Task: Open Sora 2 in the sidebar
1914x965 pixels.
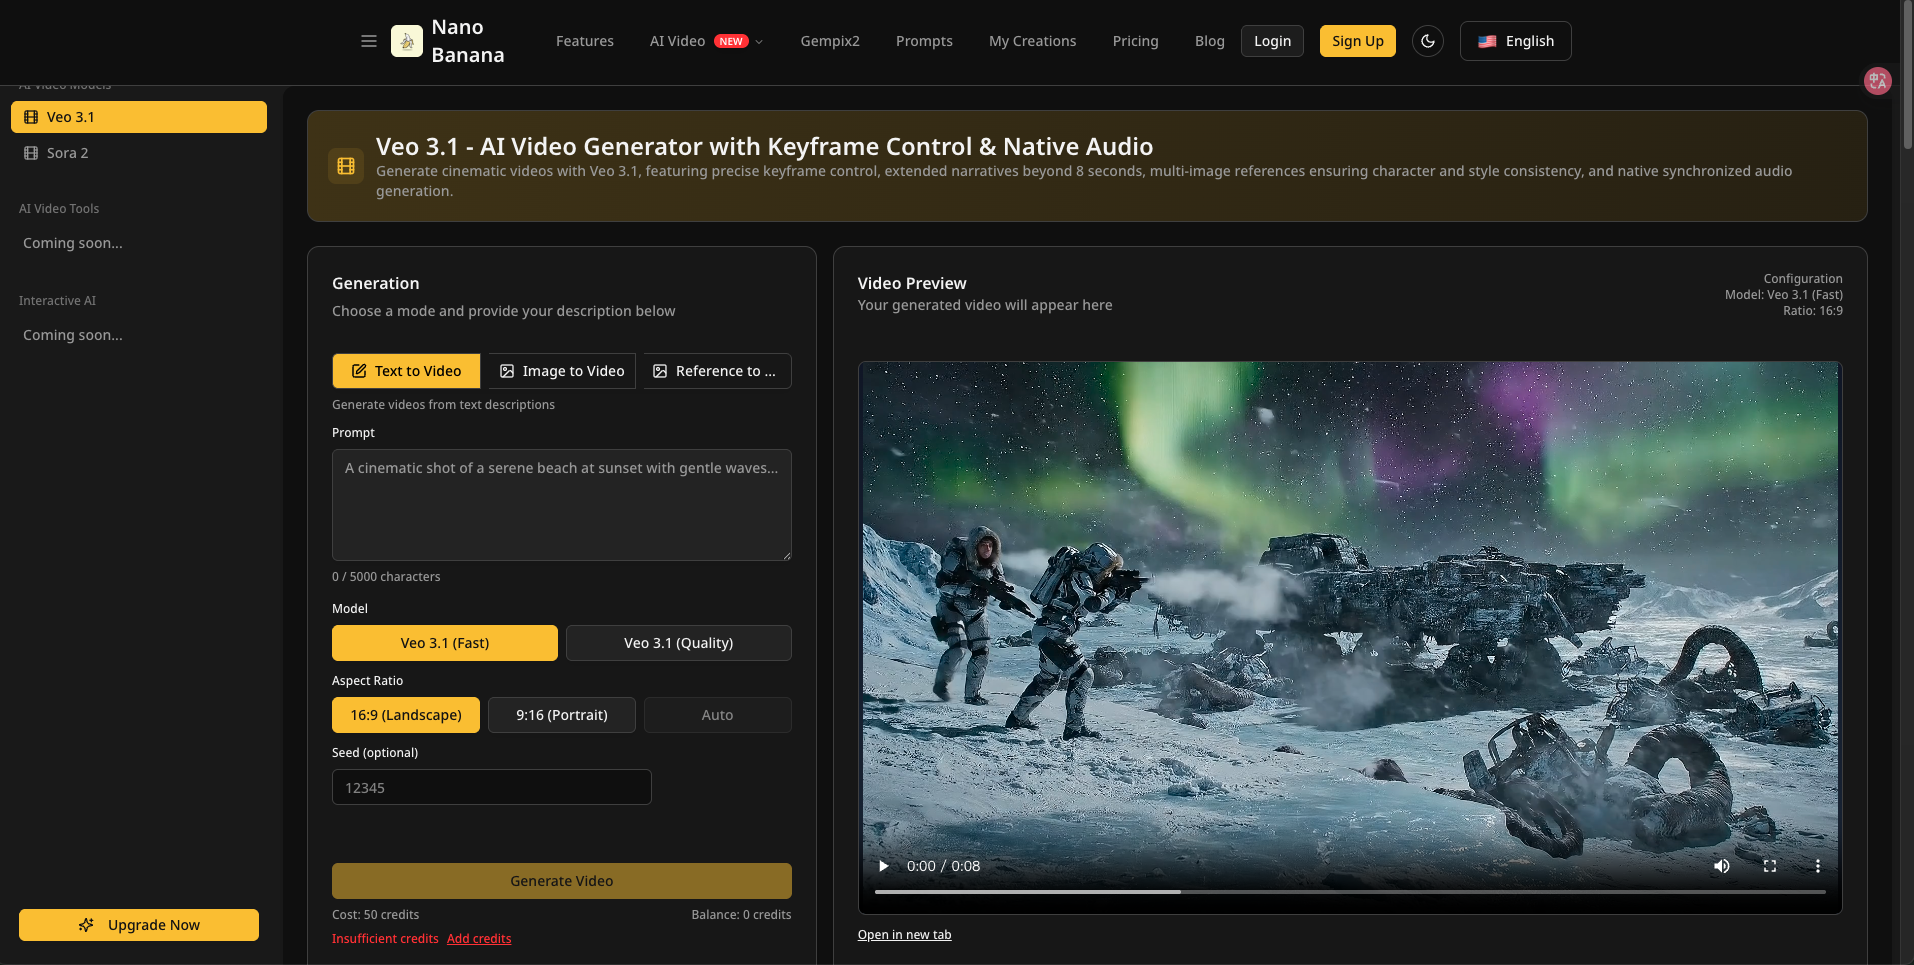Action: [x=68, y=153]
